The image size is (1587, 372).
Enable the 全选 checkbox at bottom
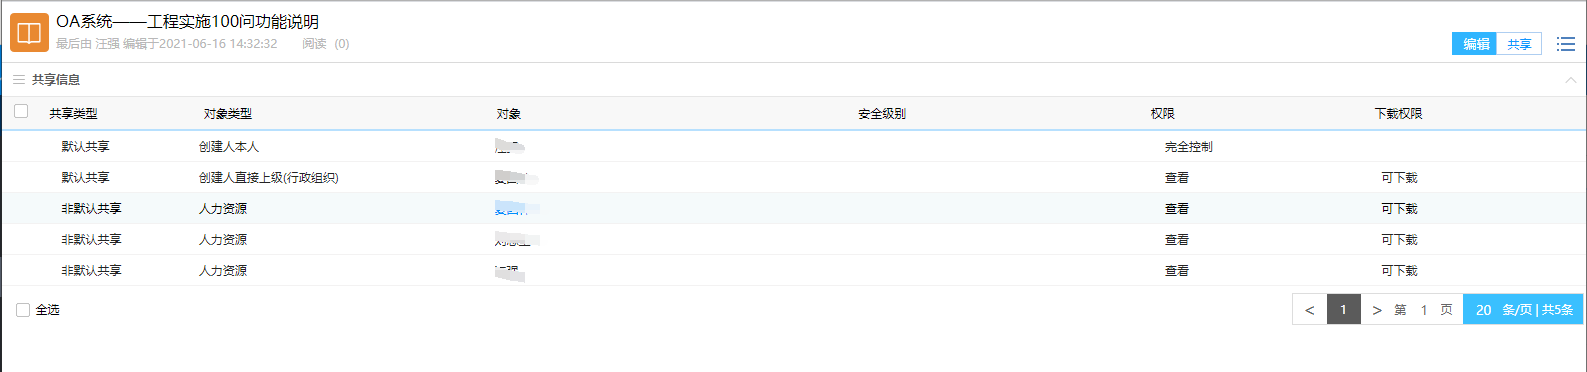pyautogui.click(x=23, y=310)
